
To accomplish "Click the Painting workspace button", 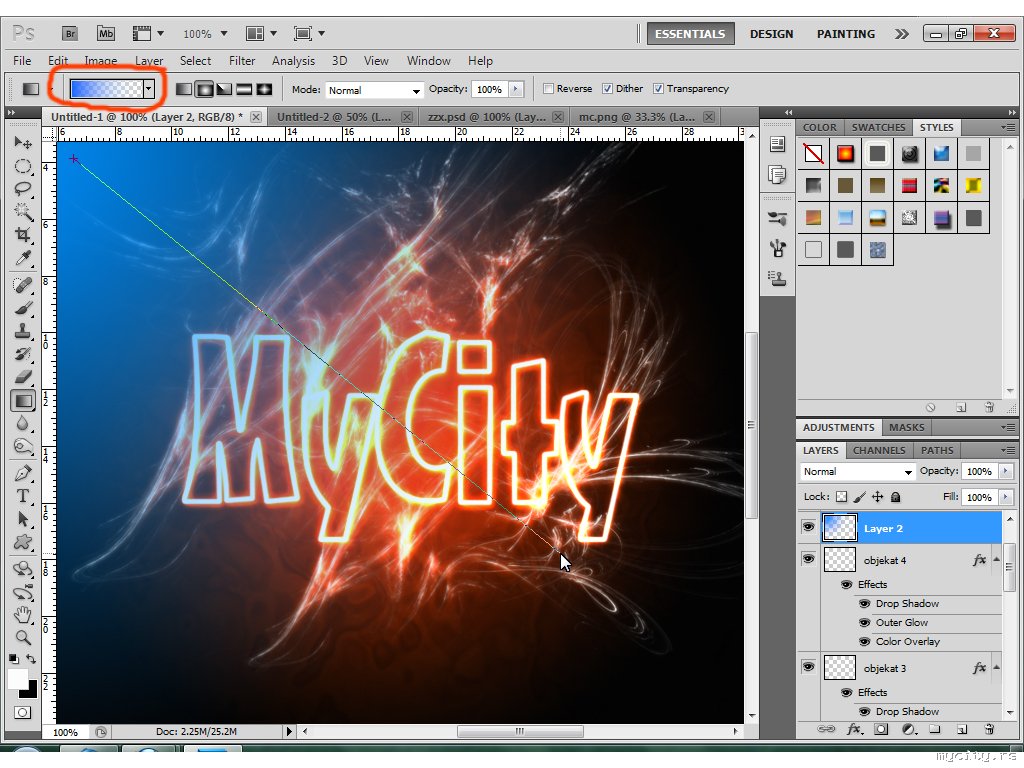I will pyautogui.click(x=845, y=34).
